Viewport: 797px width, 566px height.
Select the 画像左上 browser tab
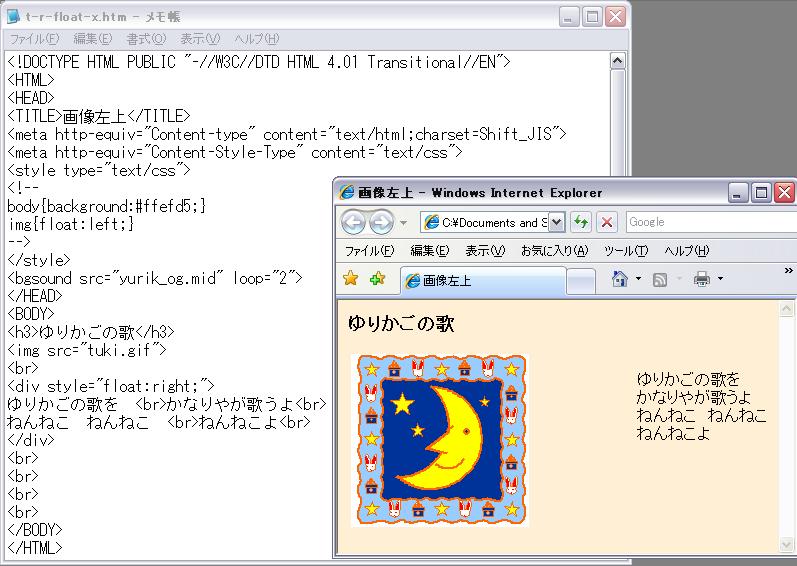click(483, 280)
